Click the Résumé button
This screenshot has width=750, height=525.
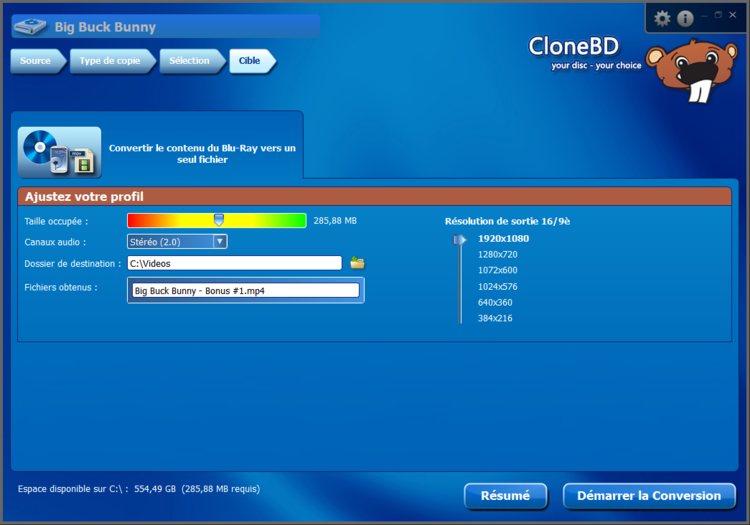pos(506,496)
